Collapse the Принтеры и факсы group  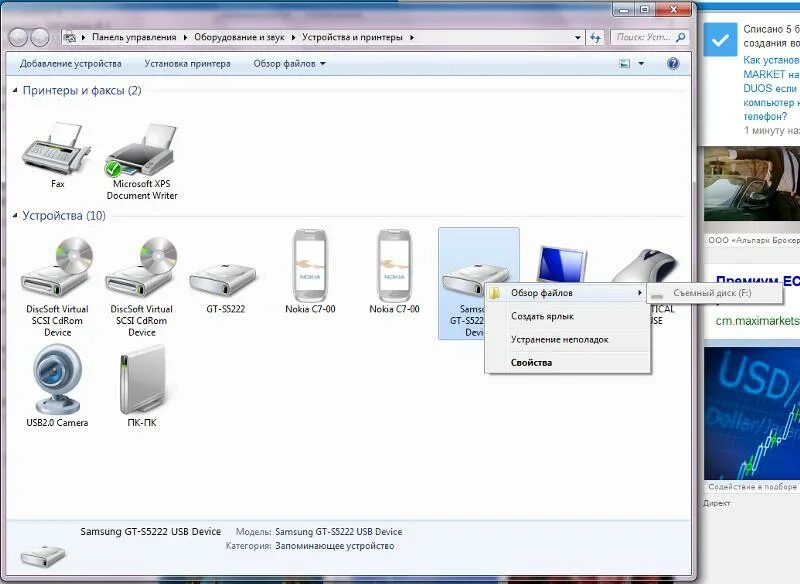tap(15, 90)
